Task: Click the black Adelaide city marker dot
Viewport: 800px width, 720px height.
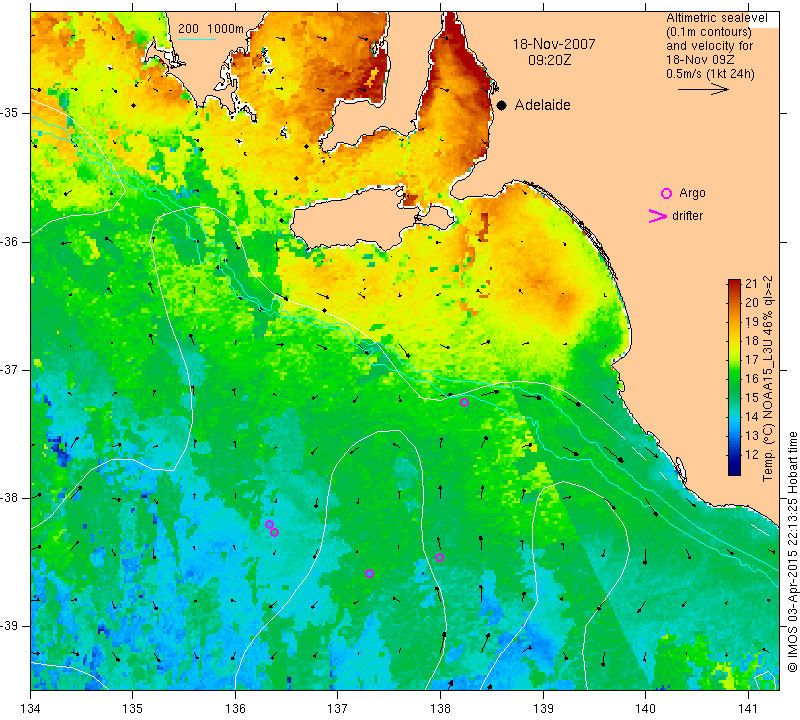Action: [x=502, y=105]
